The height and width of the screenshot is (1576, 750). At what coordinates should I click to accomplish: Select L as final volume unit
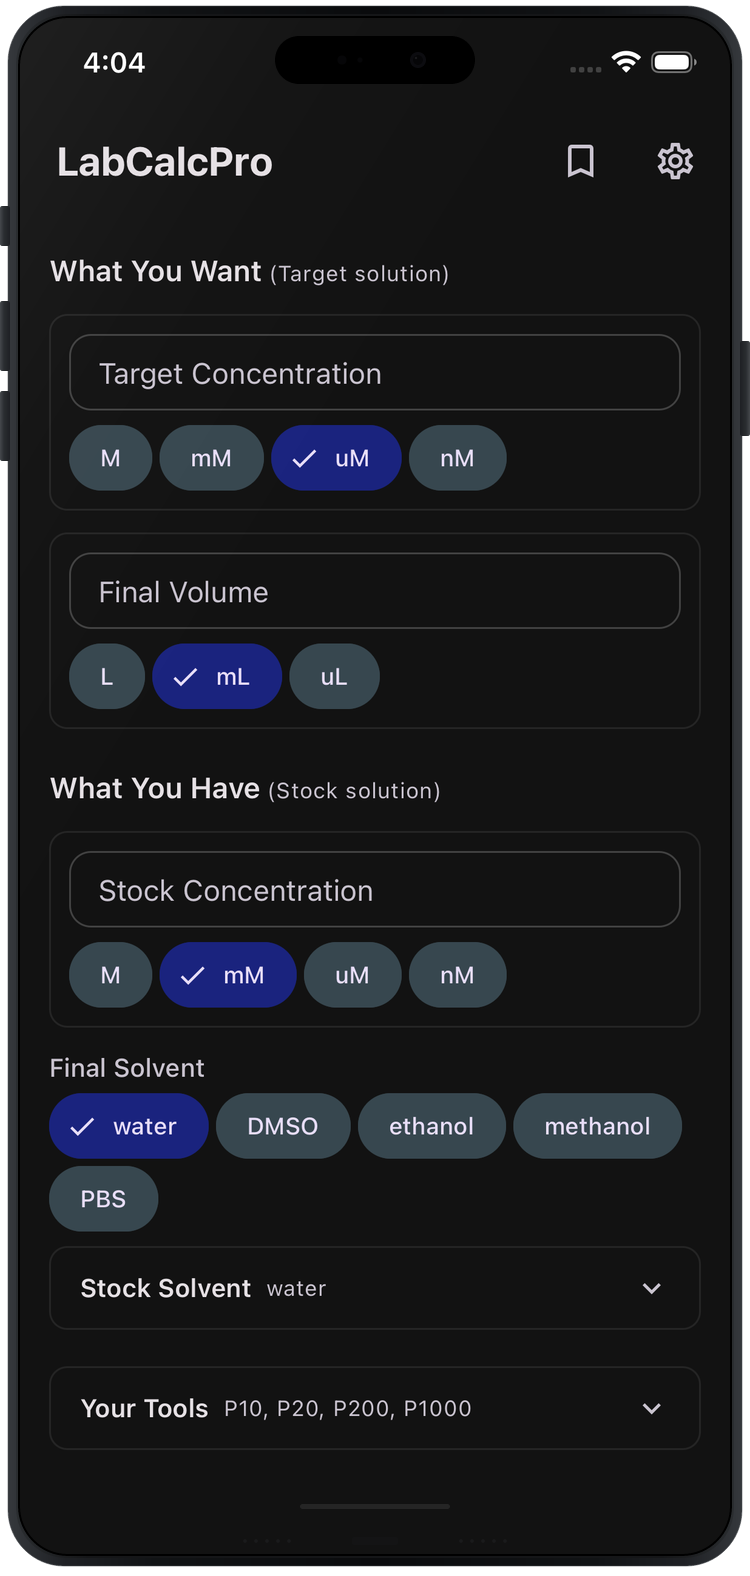click(106, 676)
